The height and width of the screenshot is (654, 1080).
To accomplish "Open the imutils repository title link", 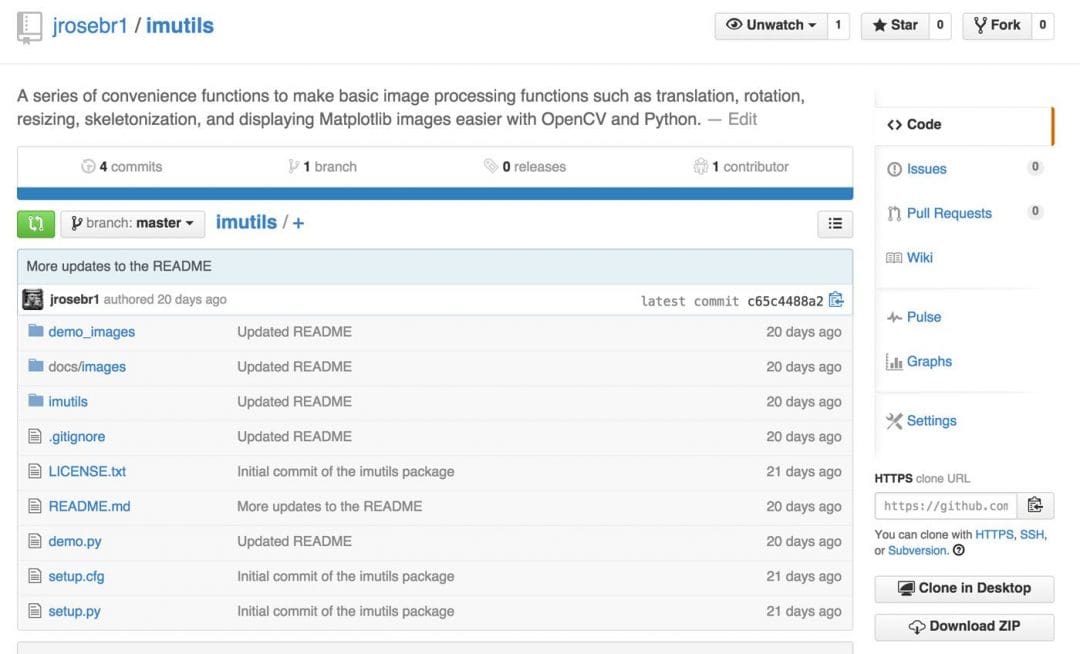I will (180, 25).
